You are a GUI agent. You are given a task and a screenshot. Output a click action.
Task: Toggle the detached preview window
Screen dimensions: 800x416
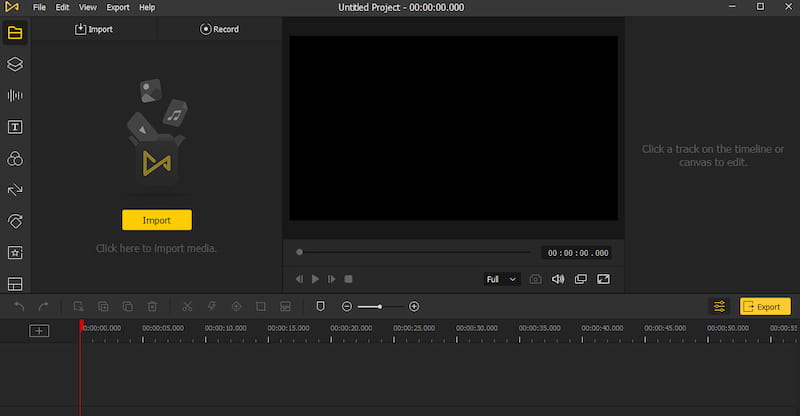[581, 279]
